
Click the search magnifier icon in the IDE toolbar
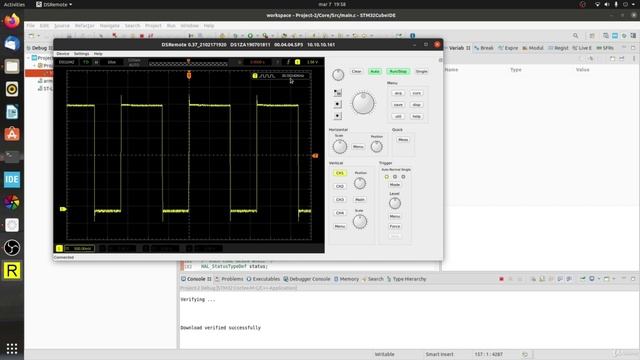pos(576,36)
